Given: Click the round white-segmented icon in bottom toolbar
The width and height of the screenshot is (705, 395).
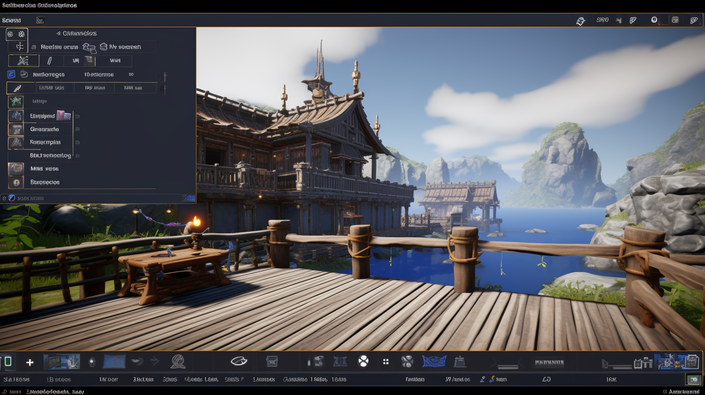Looking at the screenshot, I should (363, 361).
